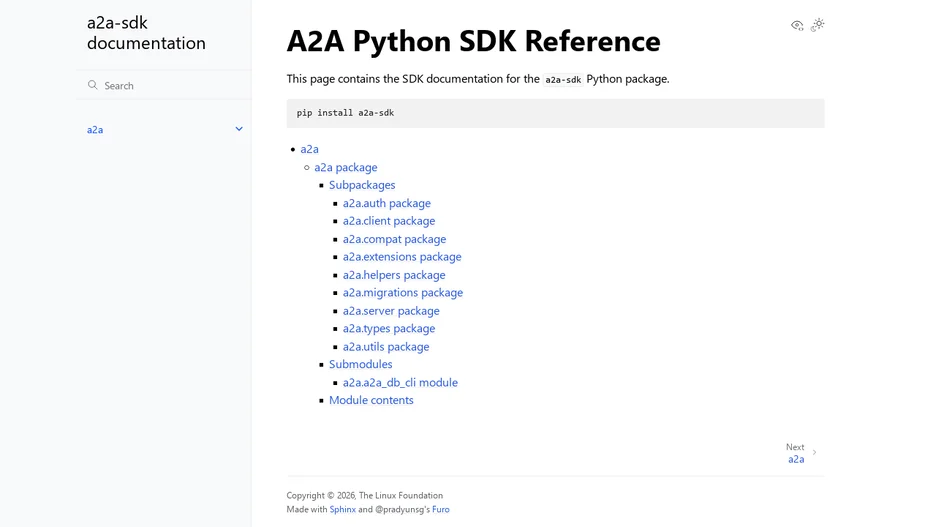The image size is (936, 527).
Task: Jump to the Subpackages link
Action: 362,185
